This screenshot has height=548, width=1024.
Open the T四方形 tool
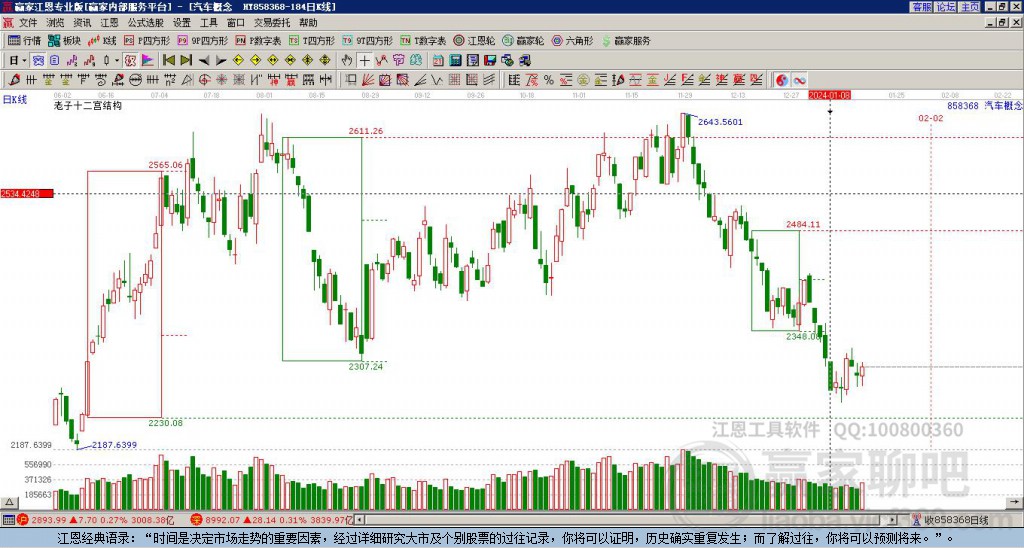point(311,40)
